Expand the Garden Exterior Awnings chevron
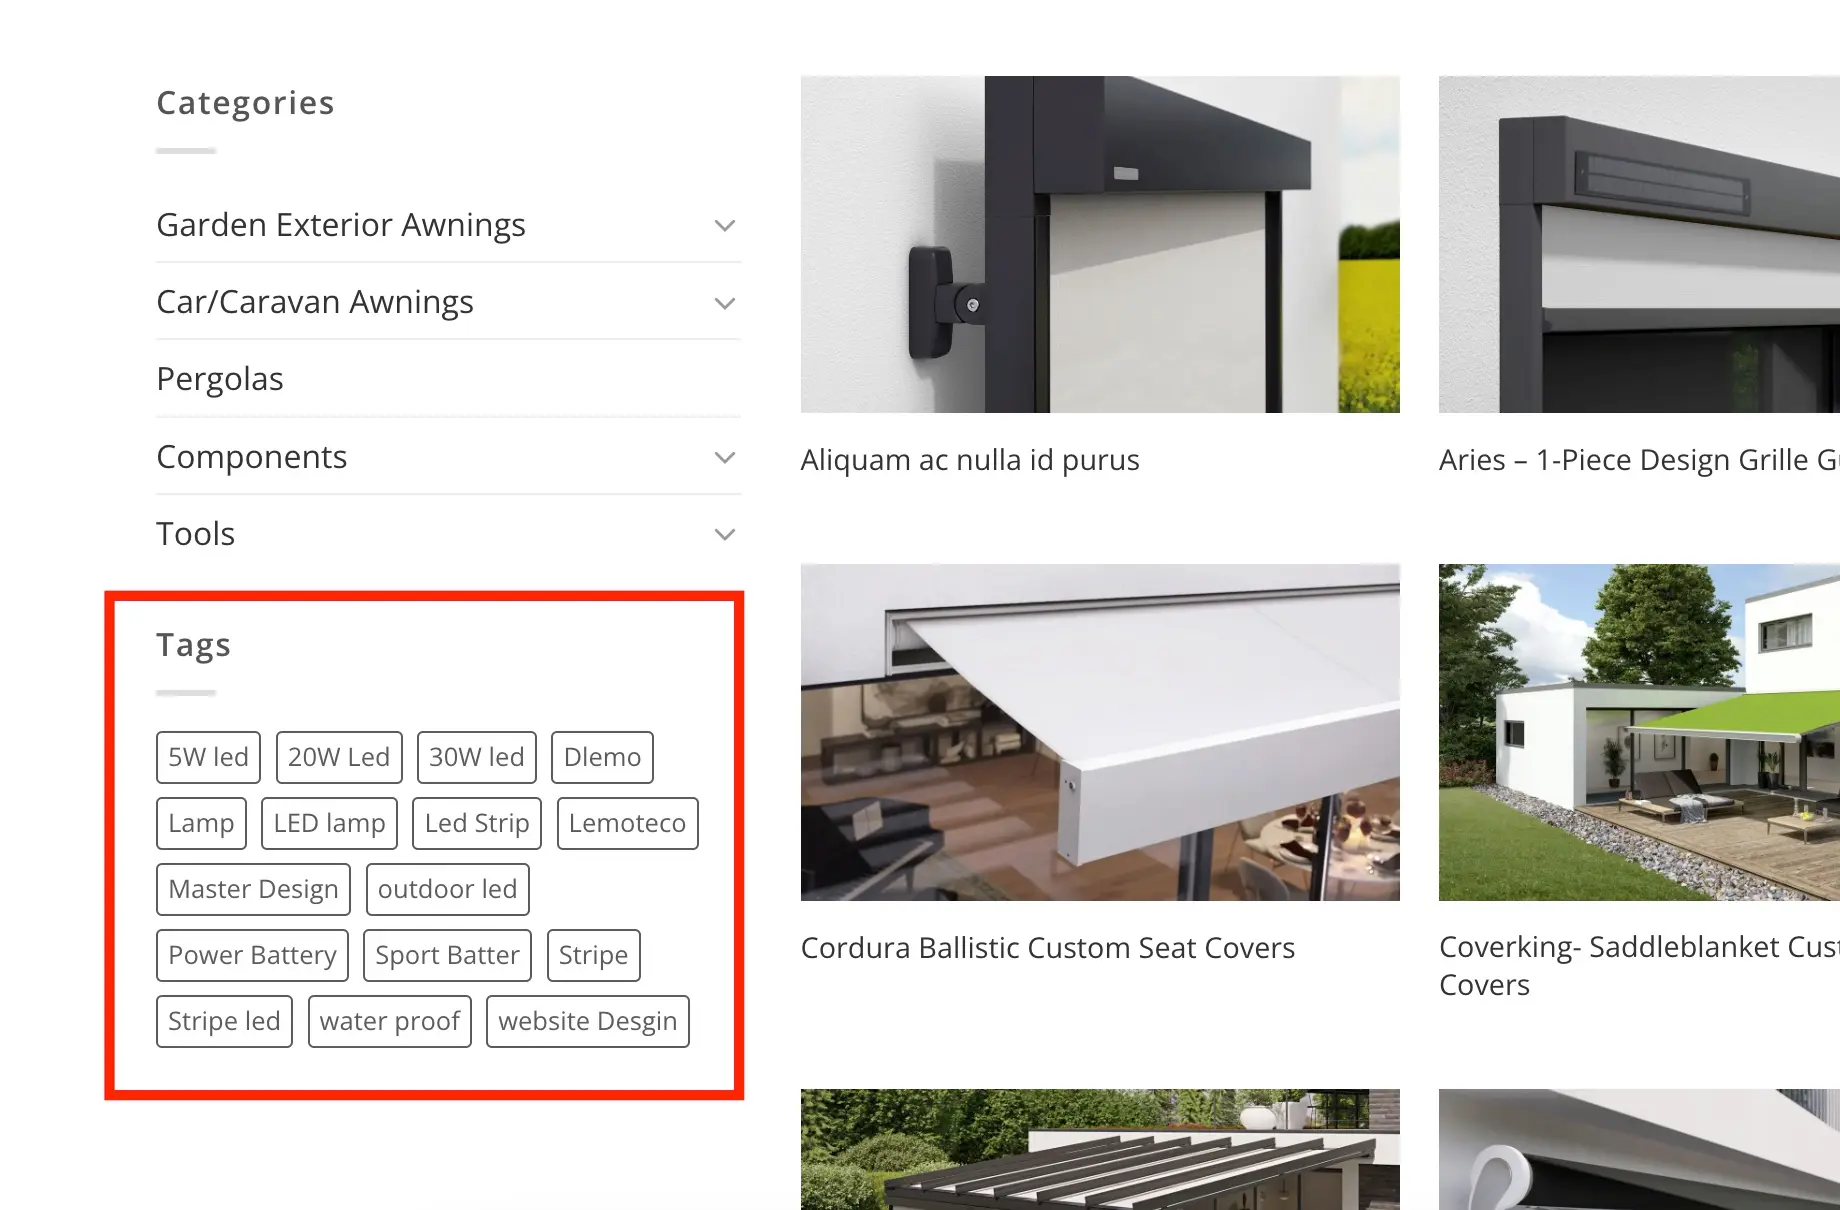1840x1210 pixels. 724,226
